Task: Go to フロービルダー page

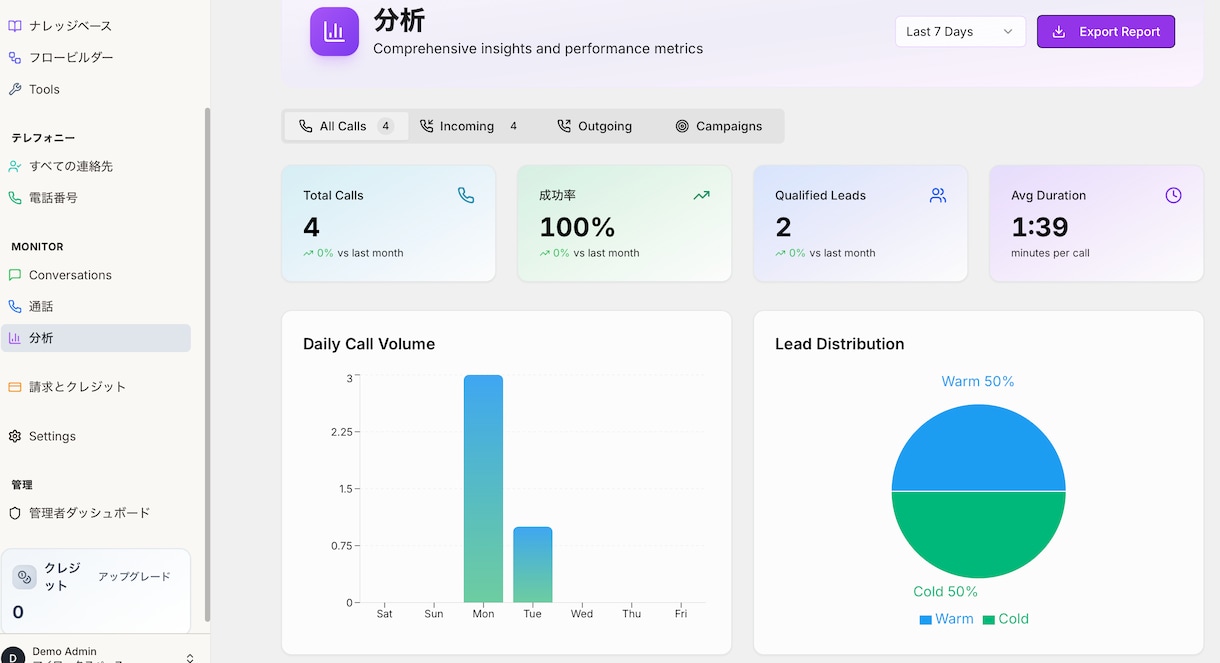Action: point(96,58)
